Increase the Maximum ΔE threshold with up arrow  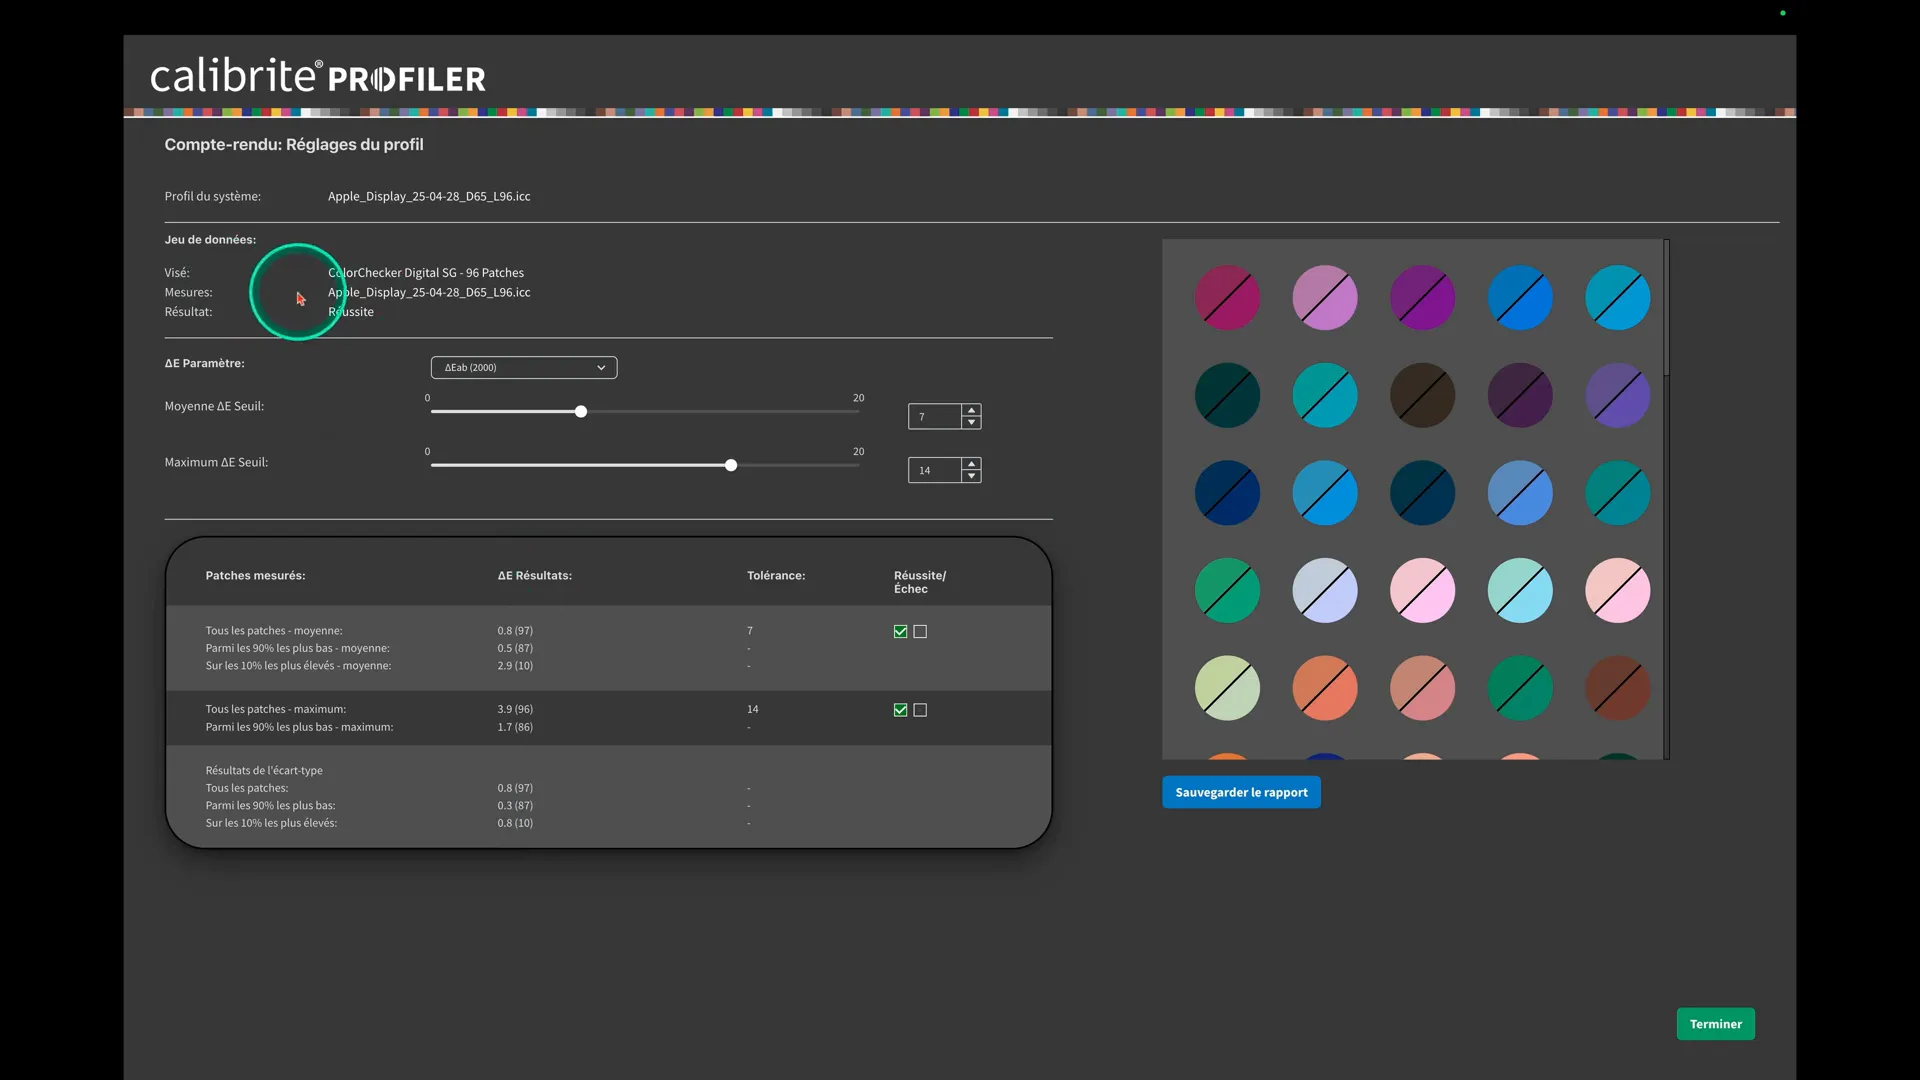pos(971,464)
